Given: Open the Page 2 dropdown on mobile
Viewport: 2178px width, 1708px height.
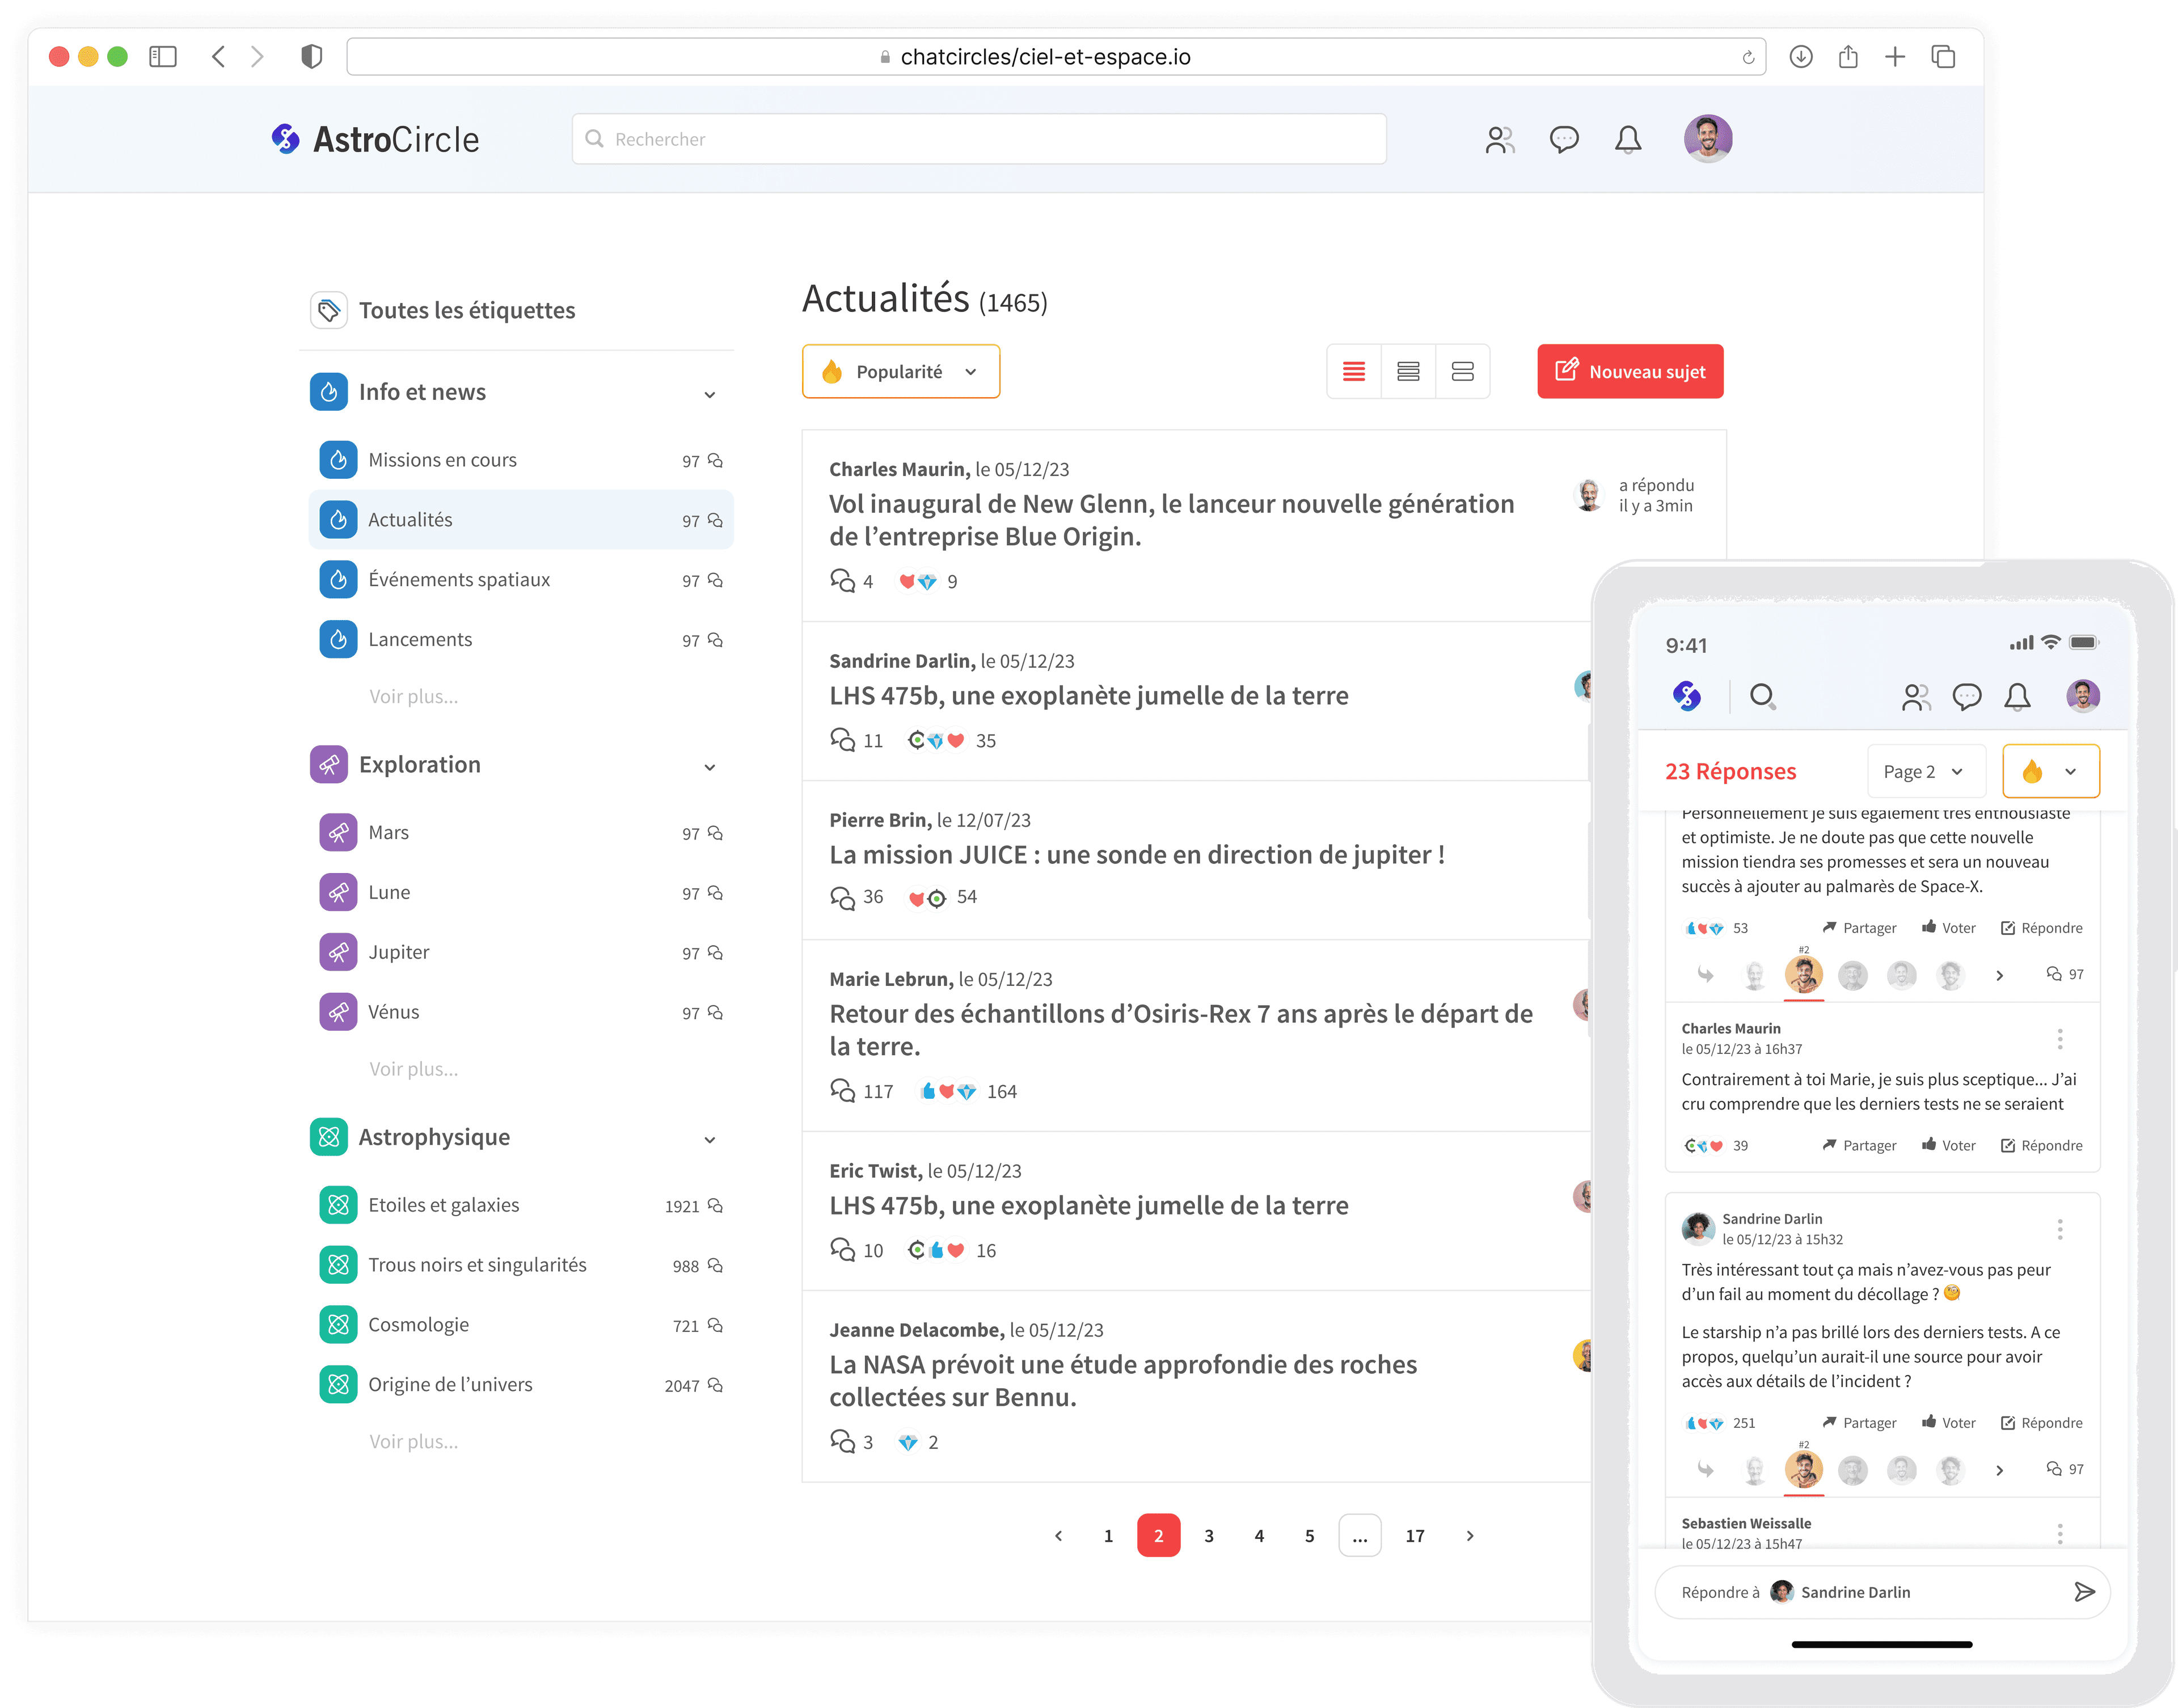Looking at the screenshot, I should [x=1923, y=771].
